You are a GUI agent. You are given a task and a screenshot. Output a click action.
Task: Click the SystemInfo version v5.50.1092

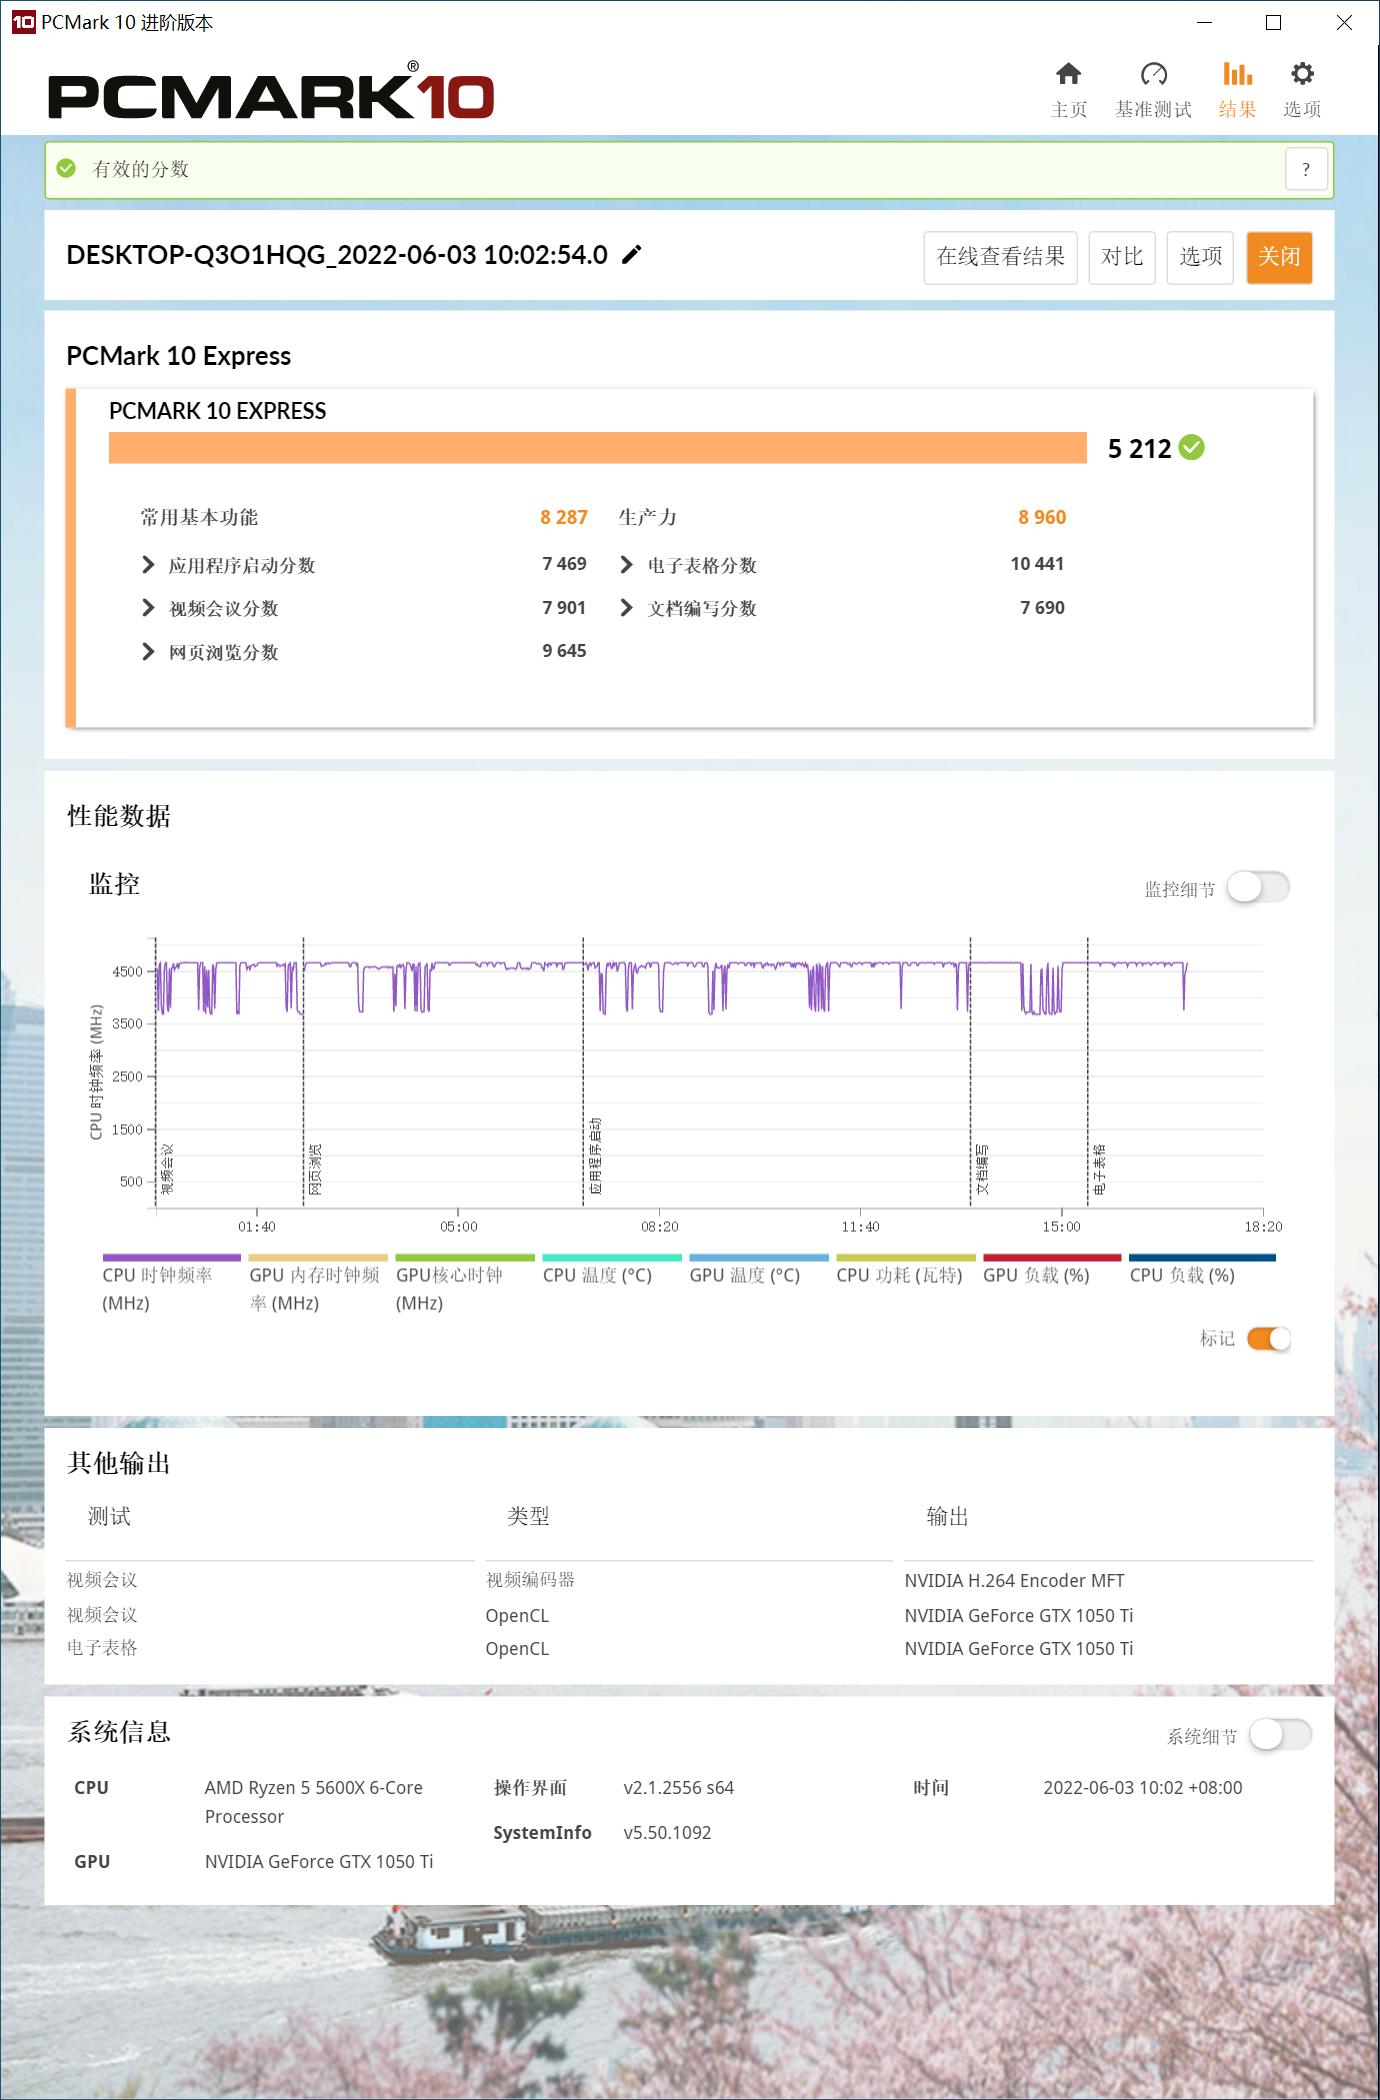(x=667, y=1833)
